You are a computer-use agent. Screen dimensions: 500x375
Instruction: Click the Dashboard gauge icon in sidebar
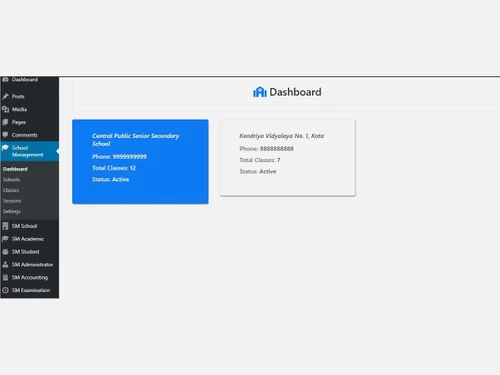coord(5,79)
